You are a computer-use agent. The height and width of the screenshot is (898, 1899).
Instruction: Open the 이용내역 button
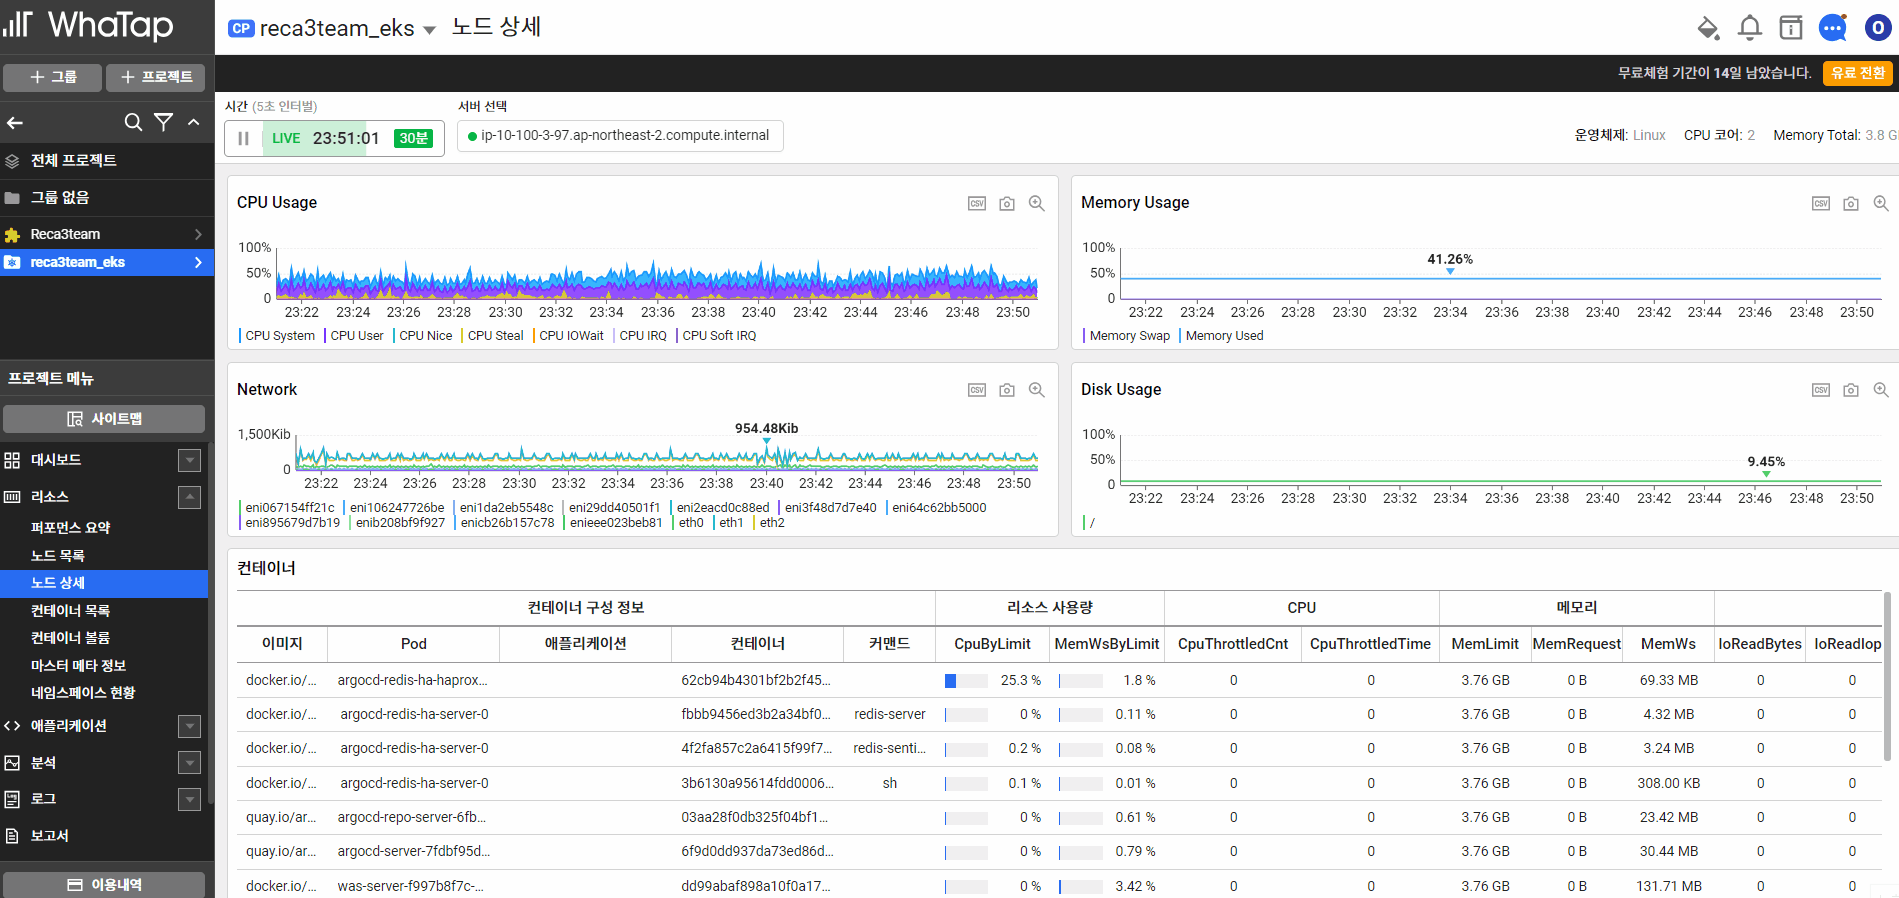104,885
